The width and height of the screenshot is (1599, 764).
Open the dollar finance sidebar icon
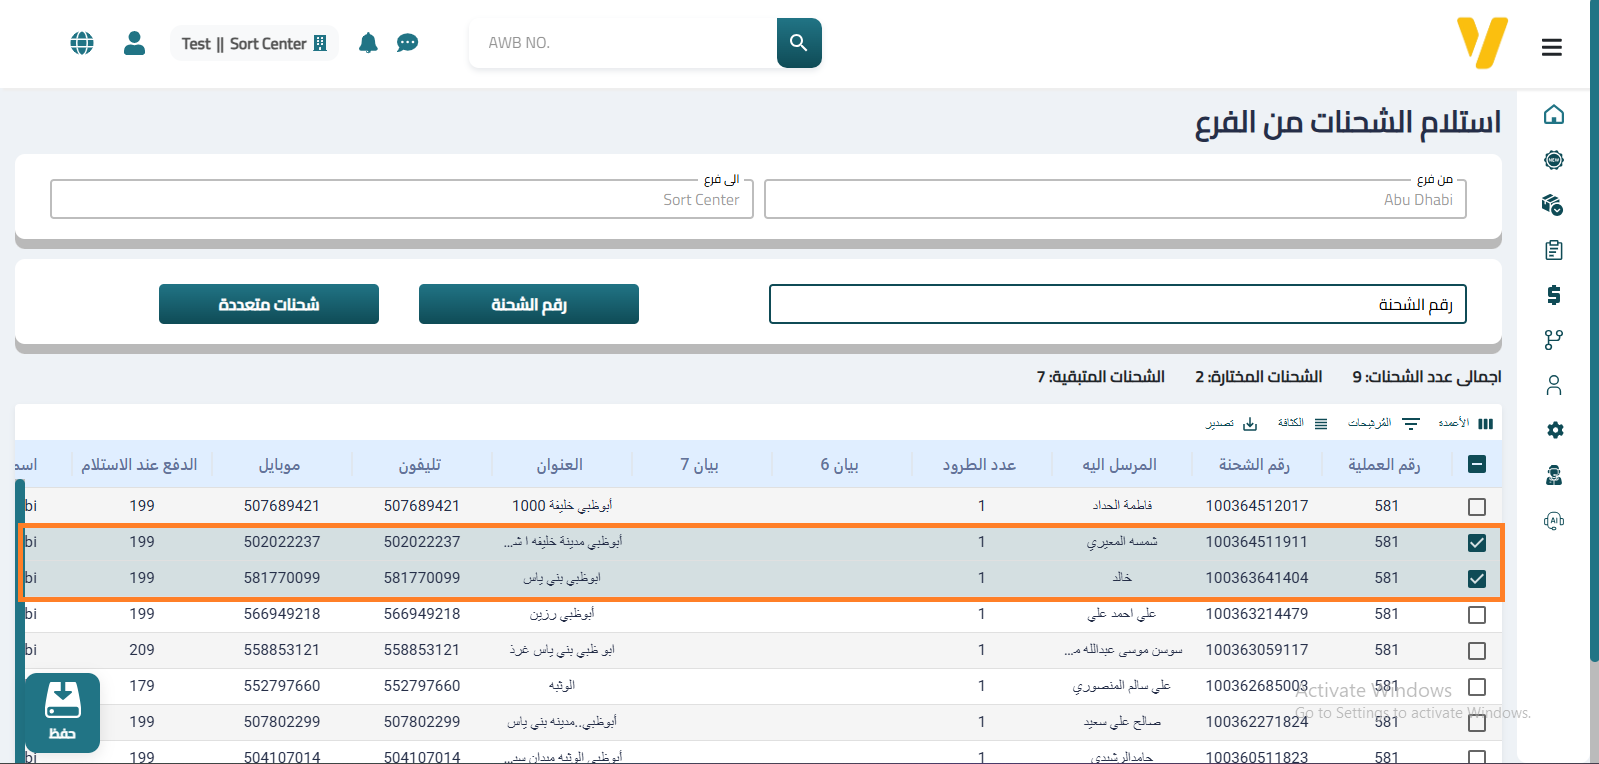coord(1553,295)
